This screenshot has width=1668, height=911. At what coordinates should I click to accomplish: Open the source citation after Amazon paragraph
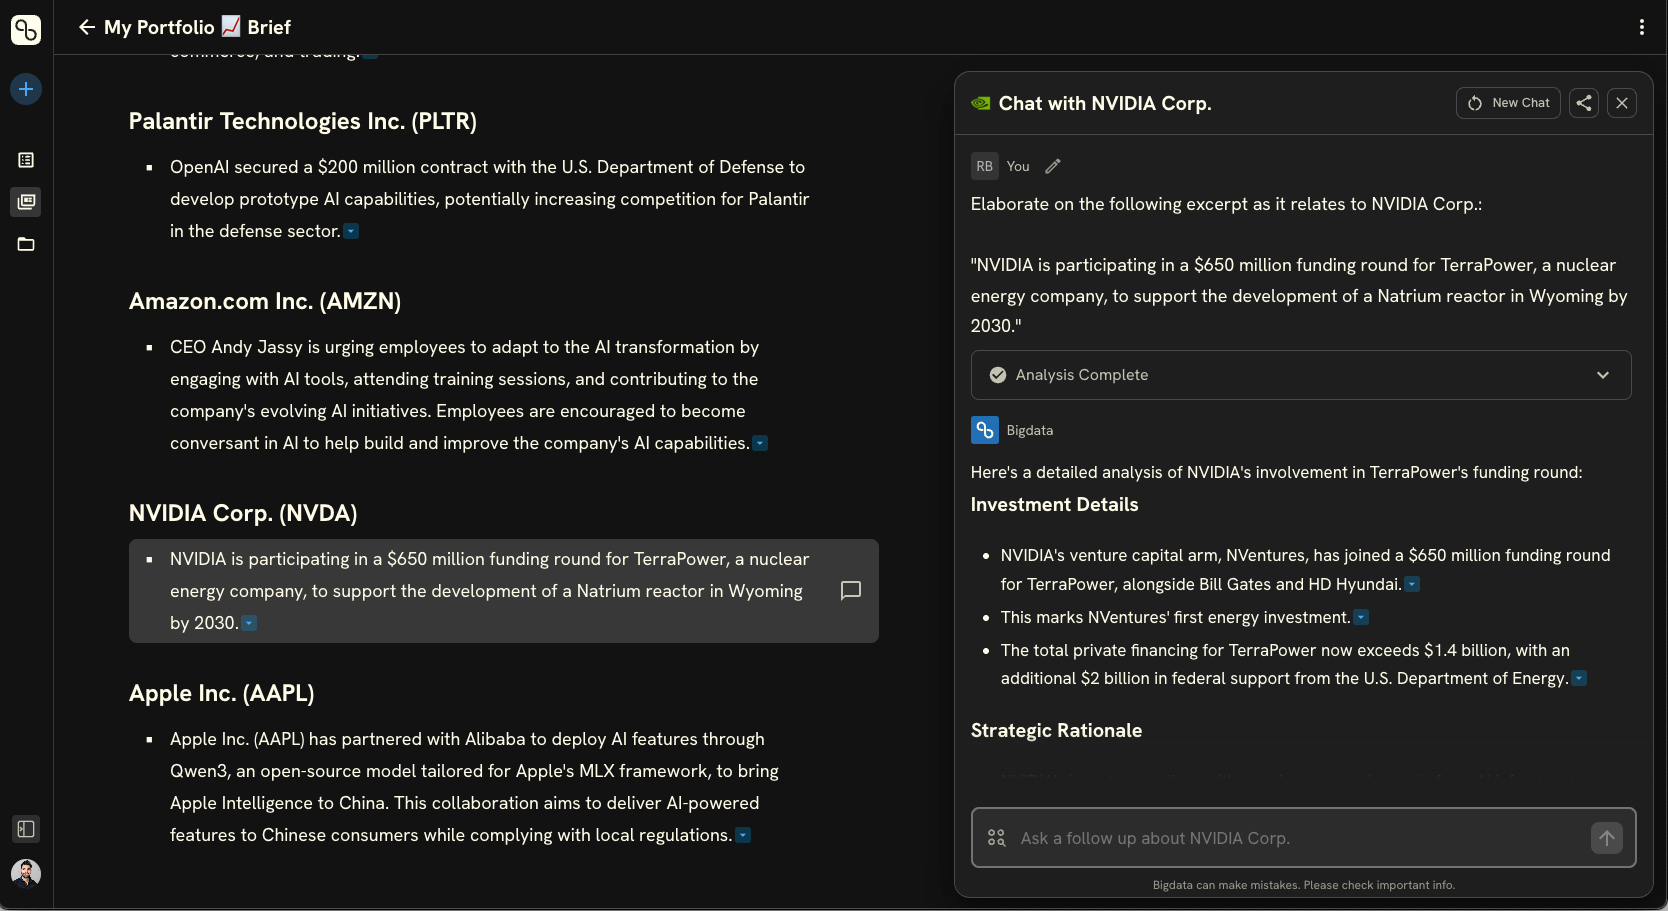(760, 443)
